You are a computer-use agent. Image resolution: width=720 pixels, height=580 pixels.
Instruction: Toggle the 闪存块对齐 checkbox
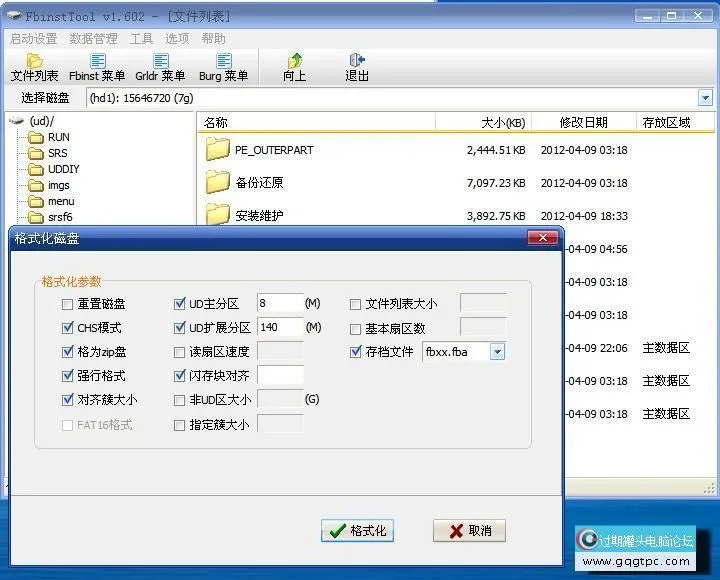179,376
